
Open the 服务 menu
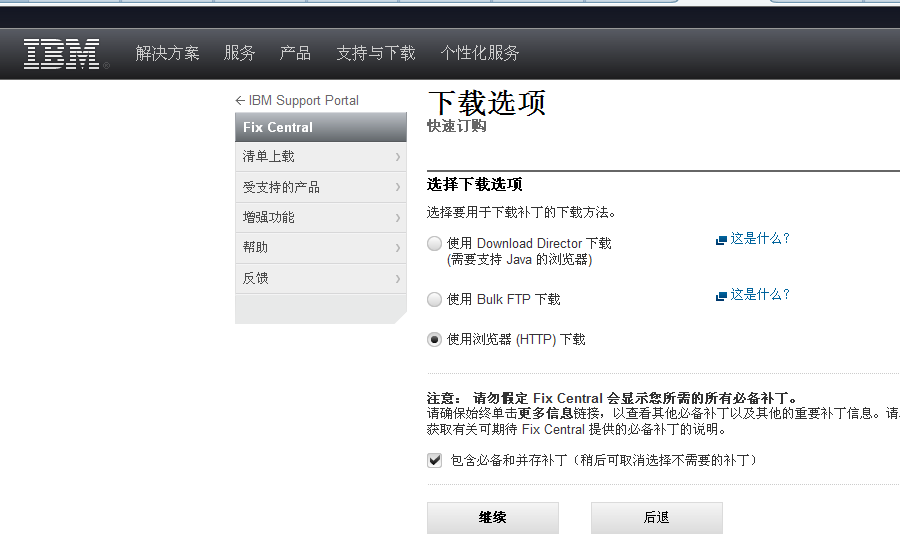239,53
